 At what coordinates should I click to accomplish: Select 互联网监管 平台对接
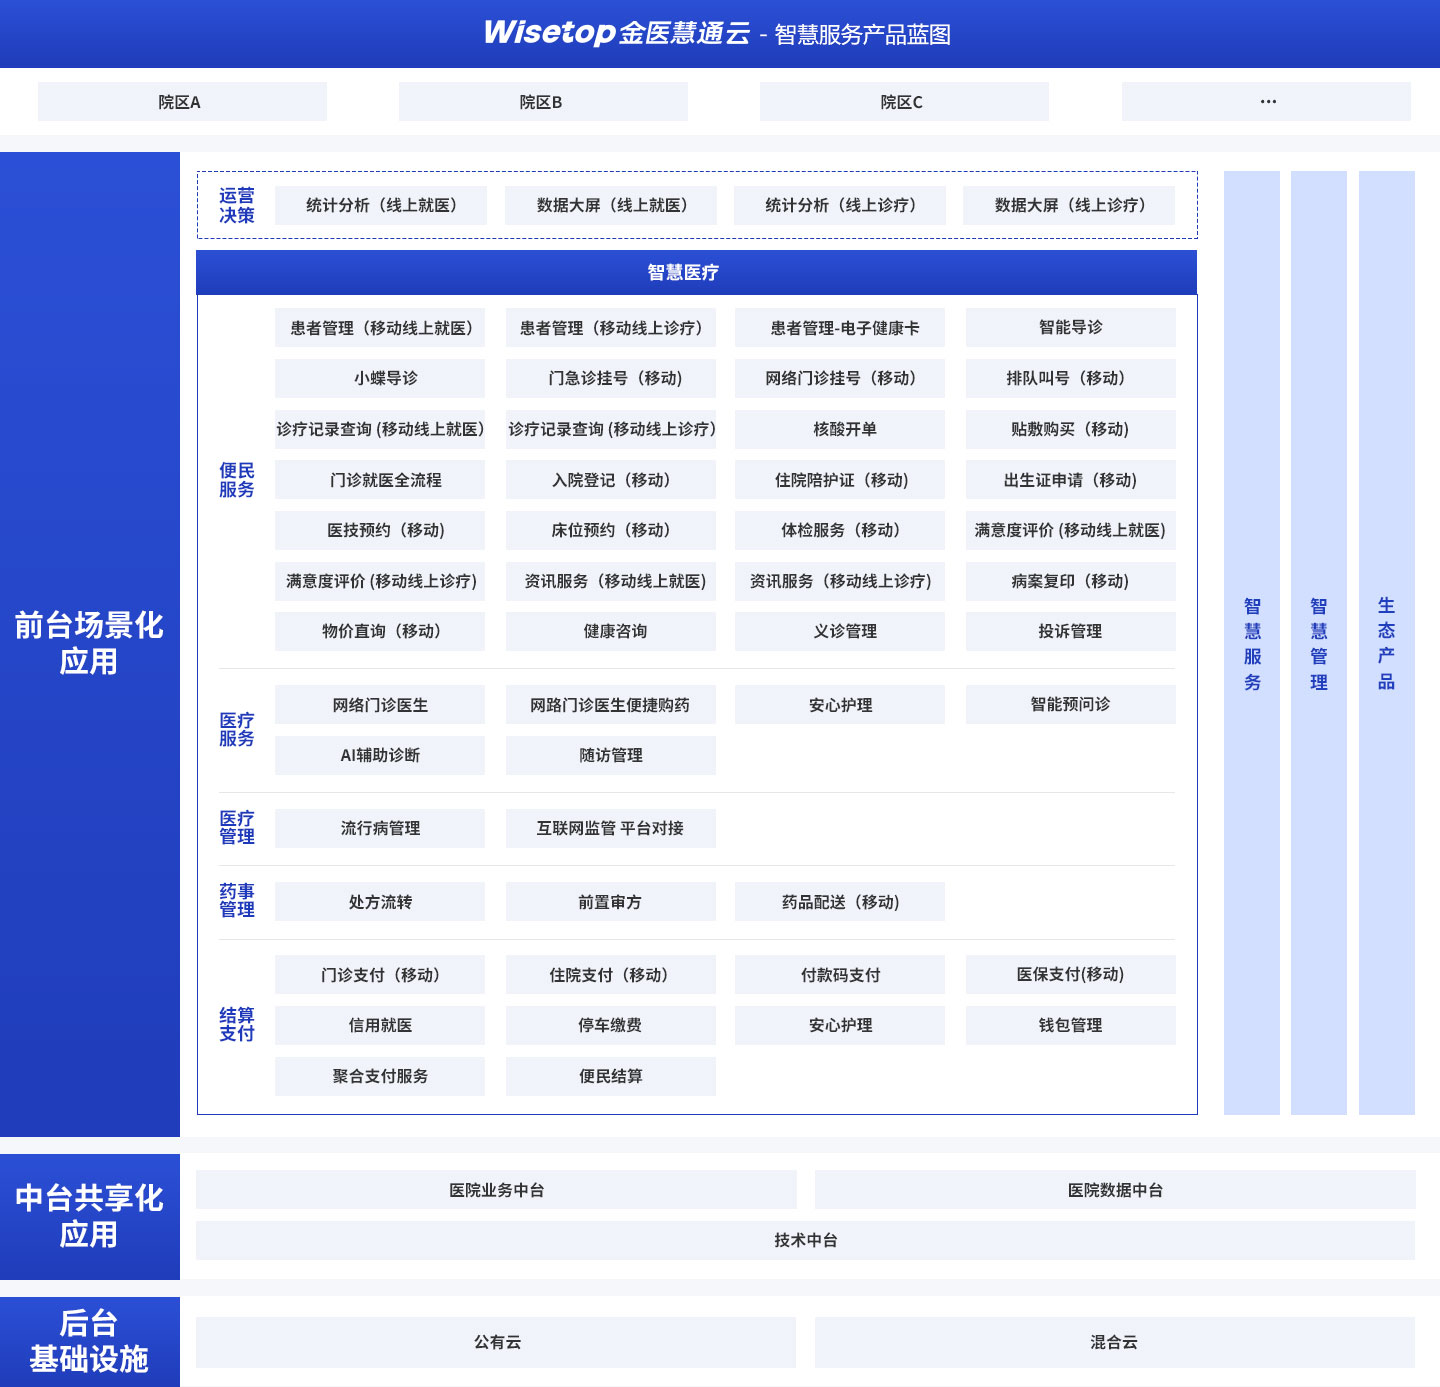coord(611,828)
